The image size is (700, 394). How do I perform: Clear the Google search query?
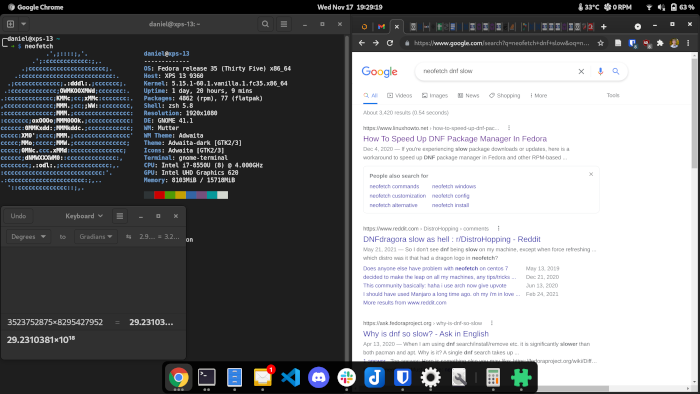coord(581,71)
